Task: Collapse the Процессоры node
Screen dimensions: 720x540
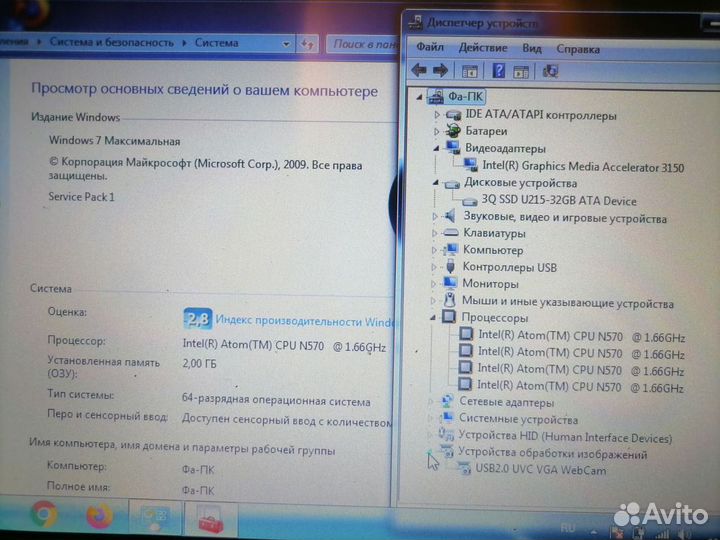Action: tap(433, 317)
